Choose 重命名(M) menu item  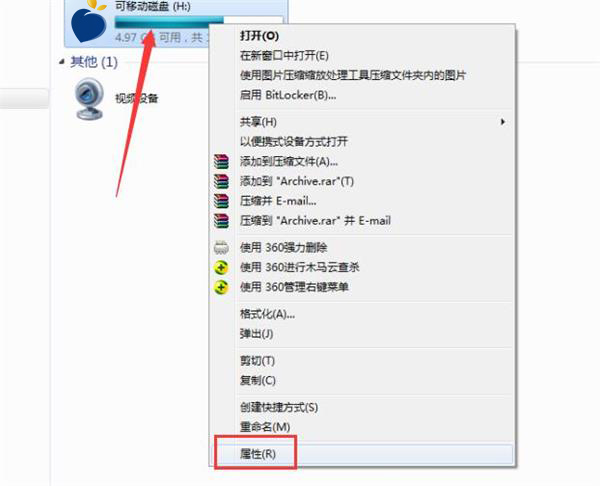click(264, 427)
